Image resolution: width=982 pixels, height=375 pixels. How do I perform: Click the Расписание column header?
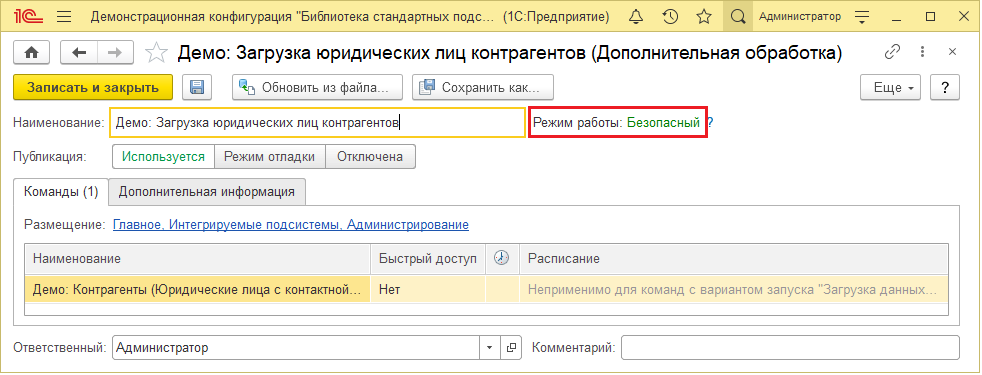734,259
